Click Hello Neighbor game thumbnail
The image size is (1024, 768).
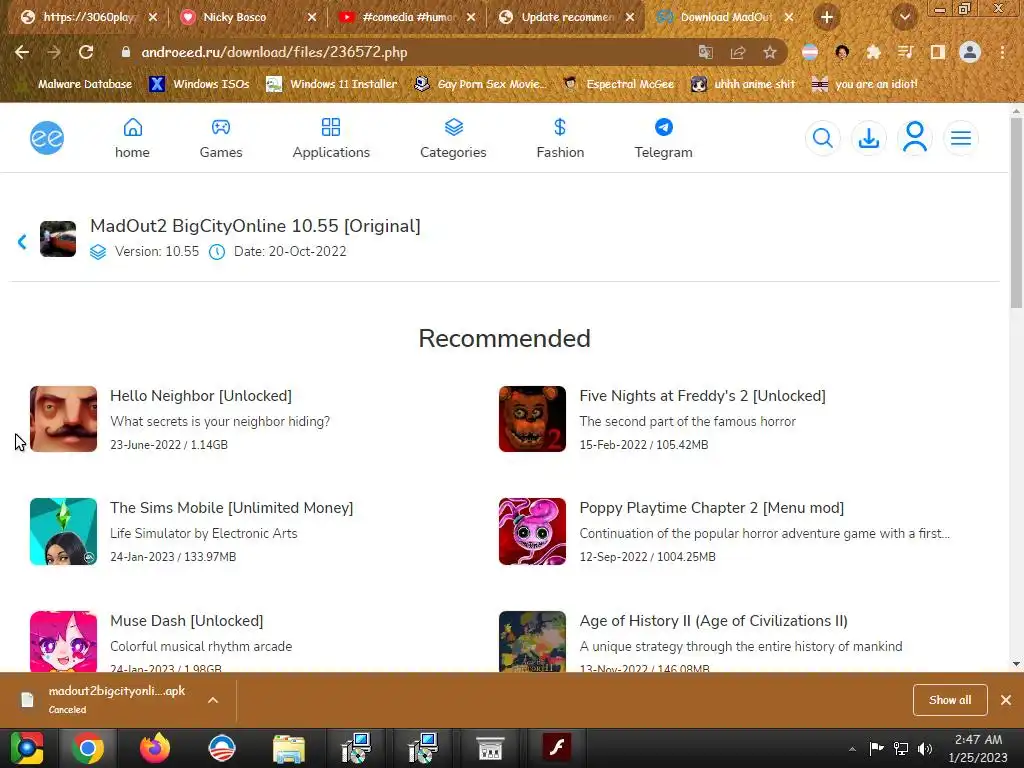[63, 419]
